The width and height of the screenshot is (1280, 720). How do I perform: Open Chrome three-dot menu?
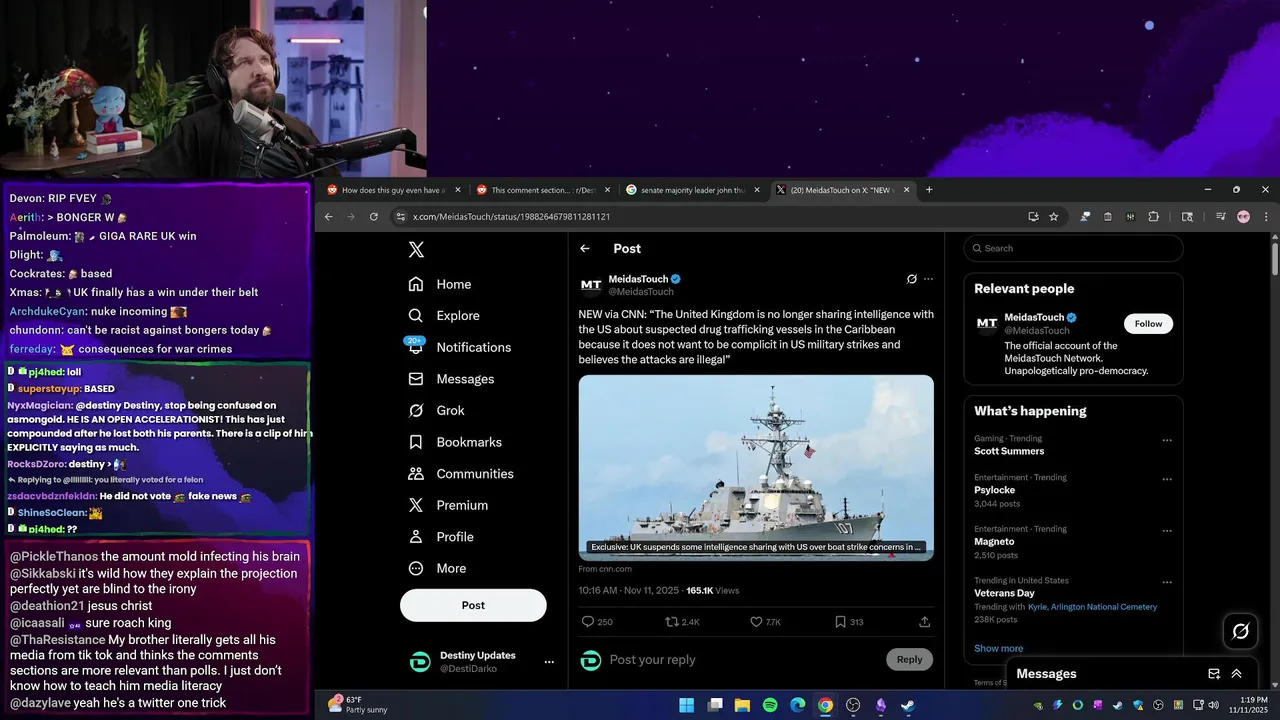tap(1266, 216)
